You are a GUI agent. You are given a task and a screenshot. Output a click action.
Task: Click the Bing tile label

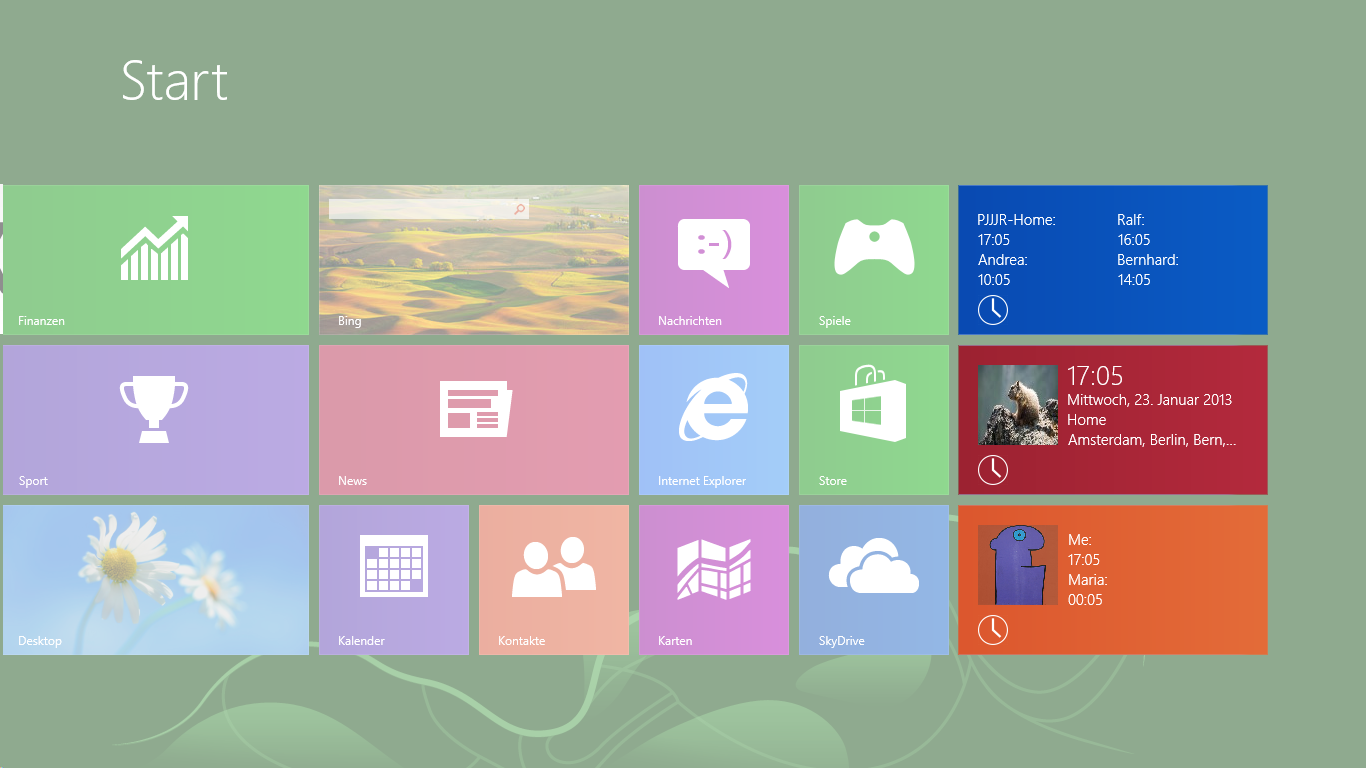[349, 321]
